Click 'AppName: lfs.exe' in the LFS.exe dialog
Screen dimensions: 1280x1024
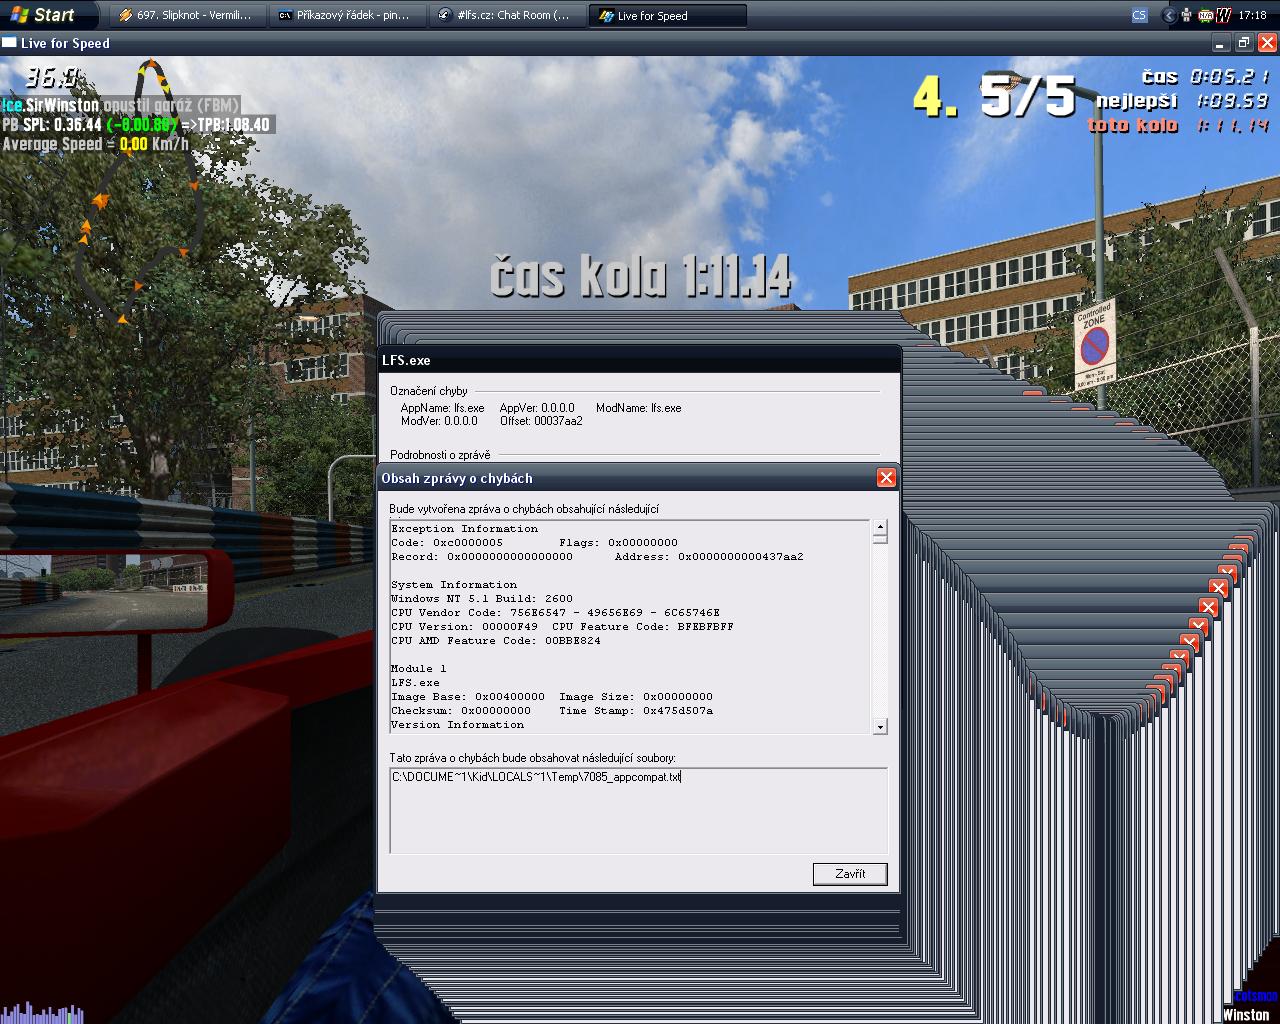click(442, 408)
